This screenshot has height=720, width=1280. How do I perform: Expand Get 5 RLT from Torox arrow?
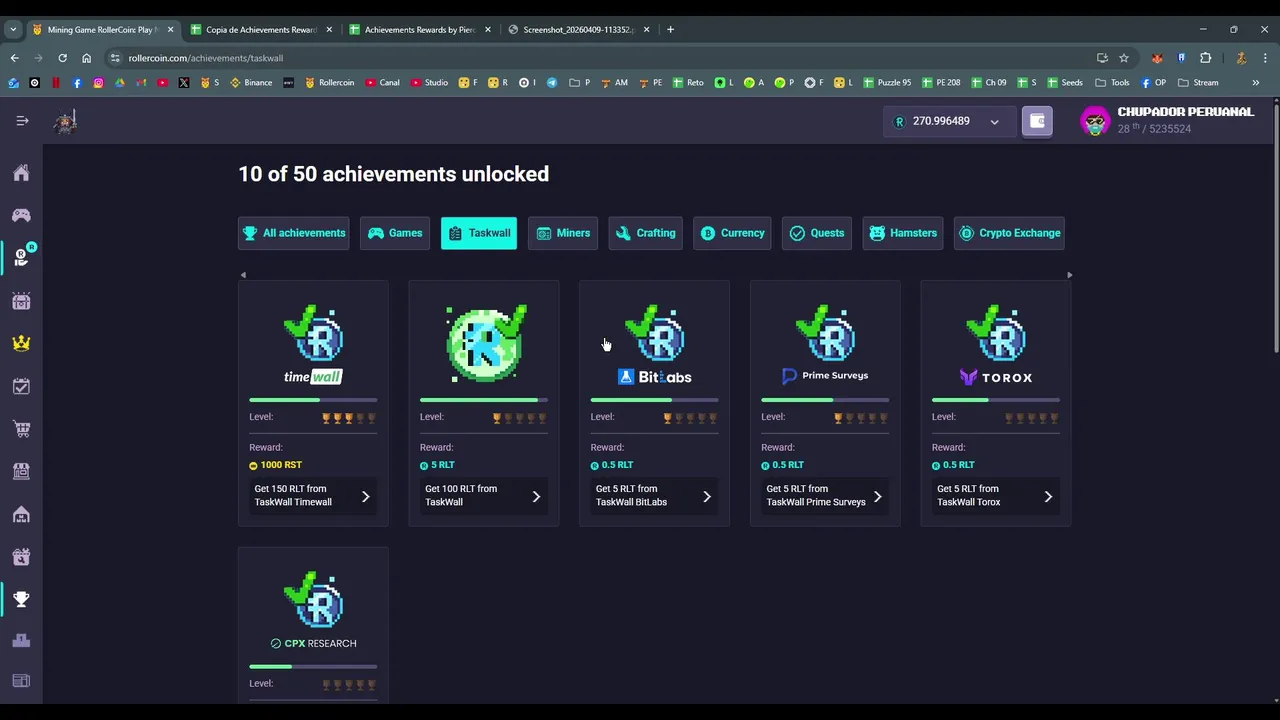[1048, 496]
